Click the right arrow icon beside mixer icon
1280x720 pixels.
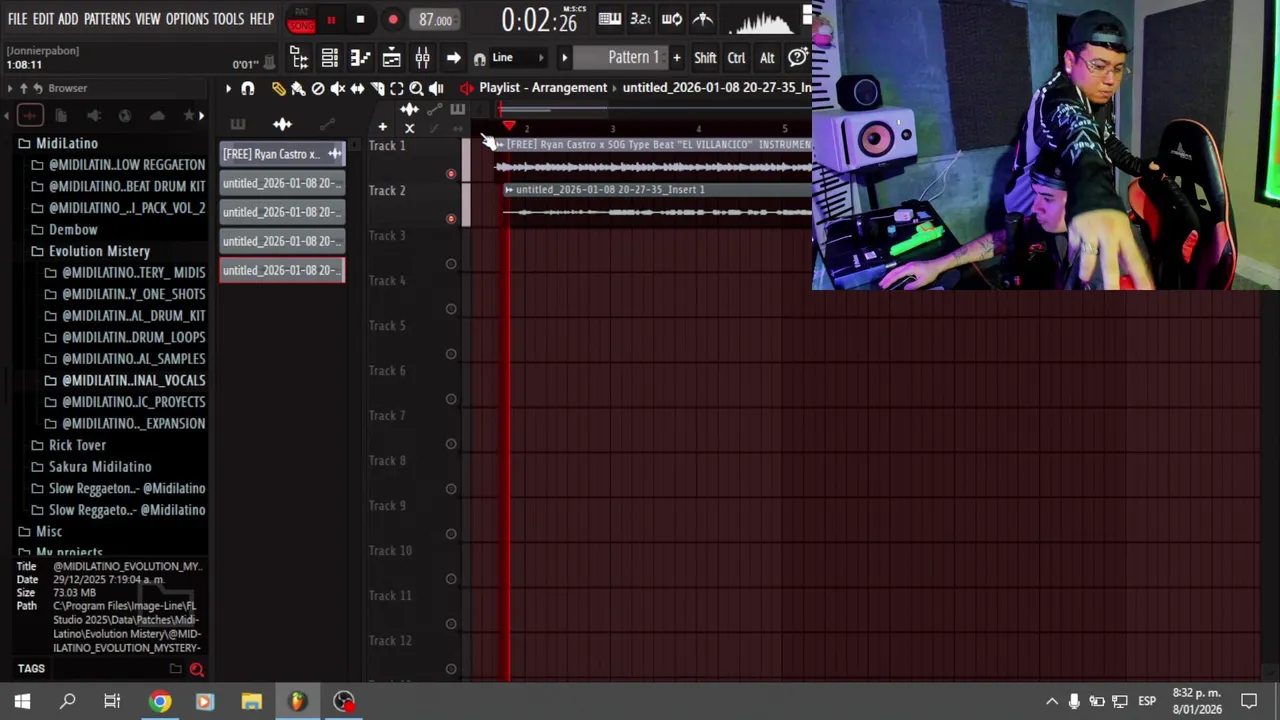(453, 58)
